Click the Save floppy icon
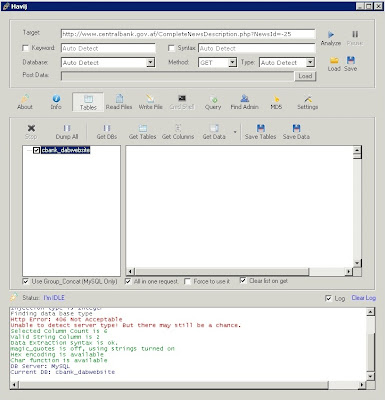 click(x=351, y=60)
